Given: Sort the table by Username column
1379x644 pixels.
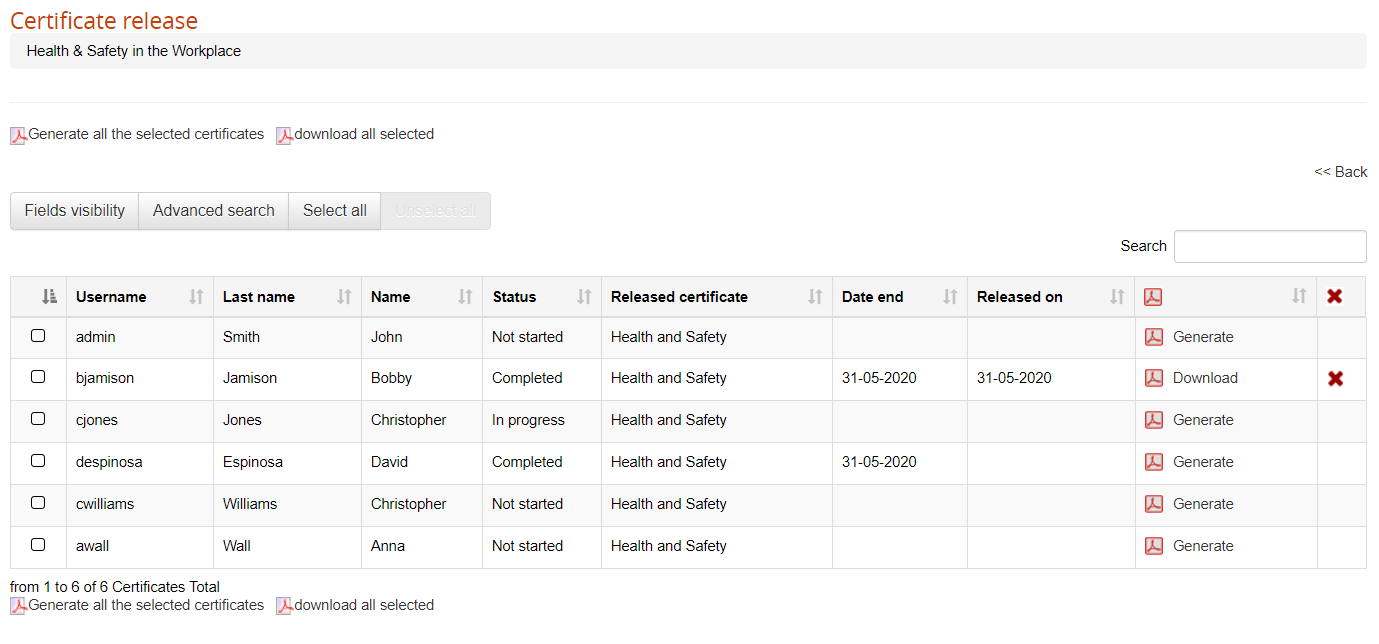Looking at the screenshot, I should (110, 296).
